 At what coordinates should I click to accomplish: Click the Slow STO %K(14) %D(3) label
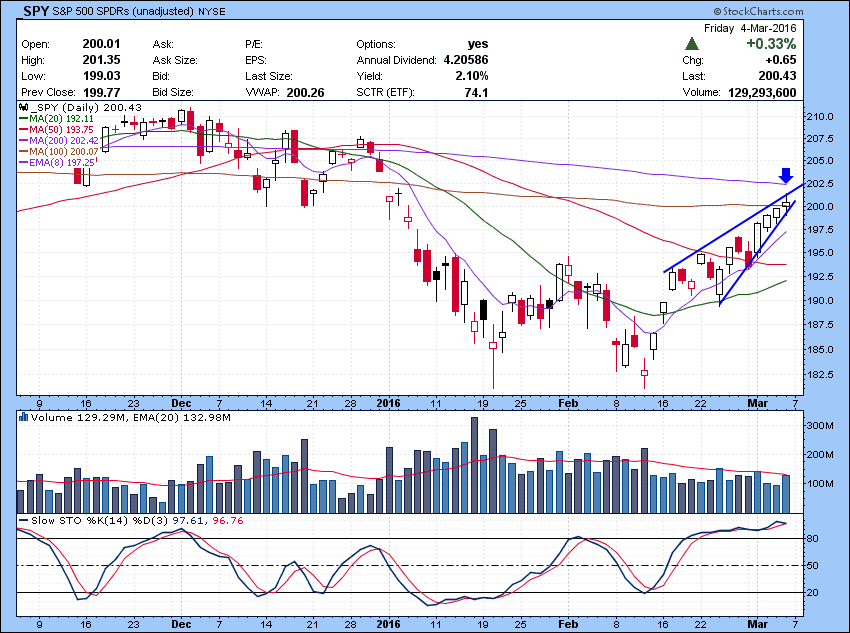(100, 520)
